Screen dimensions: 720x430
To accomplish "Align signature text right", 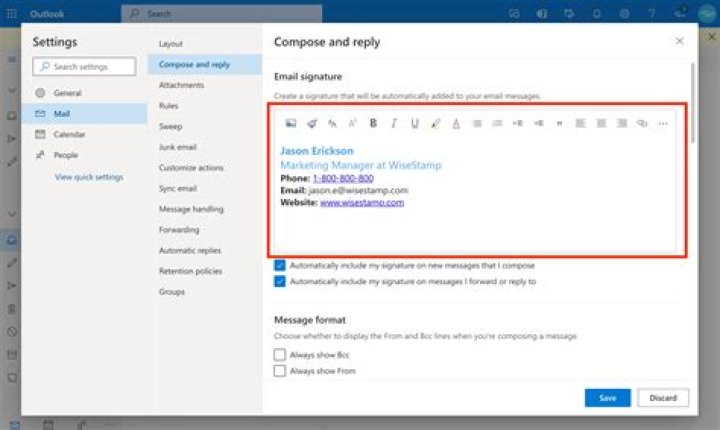I will pyautogui.click(x=622, y=123).
